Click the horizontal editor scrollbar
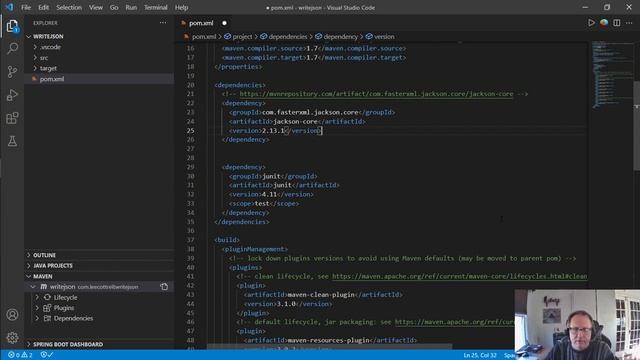Screen dimensions: 640x360 329,347
